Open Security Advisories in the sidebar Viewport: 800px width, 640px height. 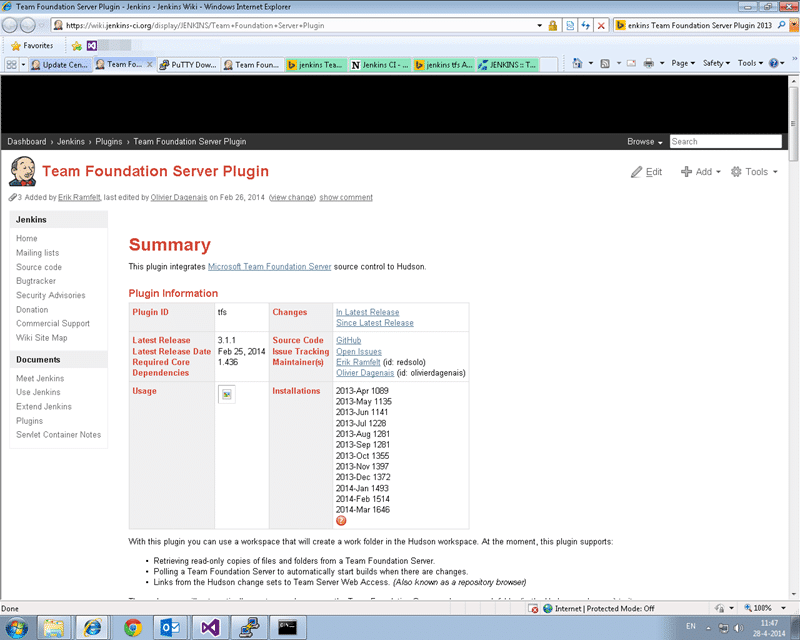pyautogui.click(x=51, y=295)
